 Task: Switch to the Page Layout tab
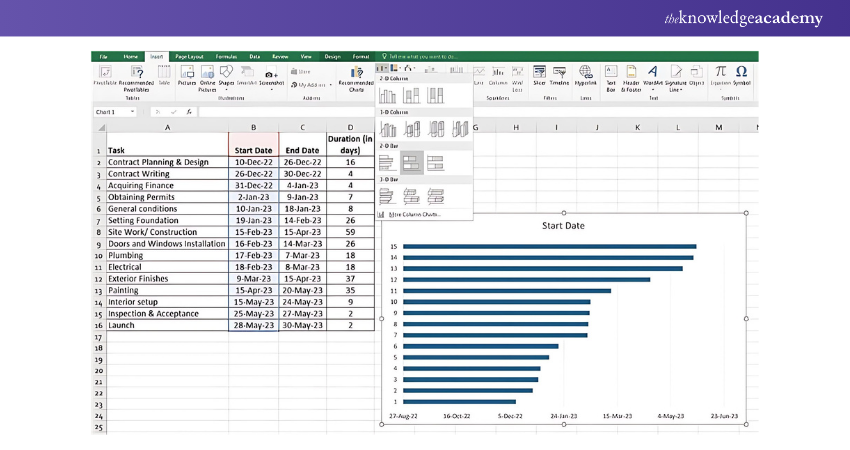click(189, 57)
